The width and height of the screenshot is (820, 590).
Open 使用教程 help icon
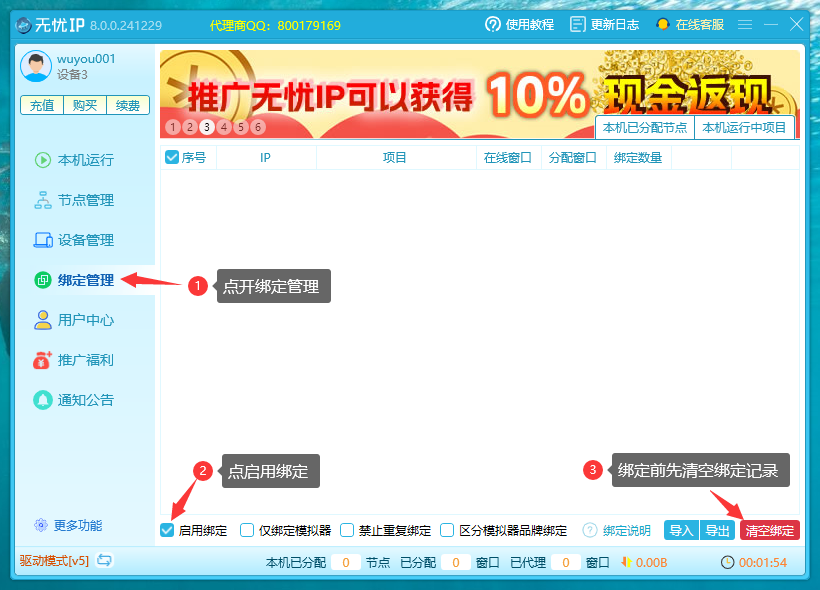click(x=493, y=24)
